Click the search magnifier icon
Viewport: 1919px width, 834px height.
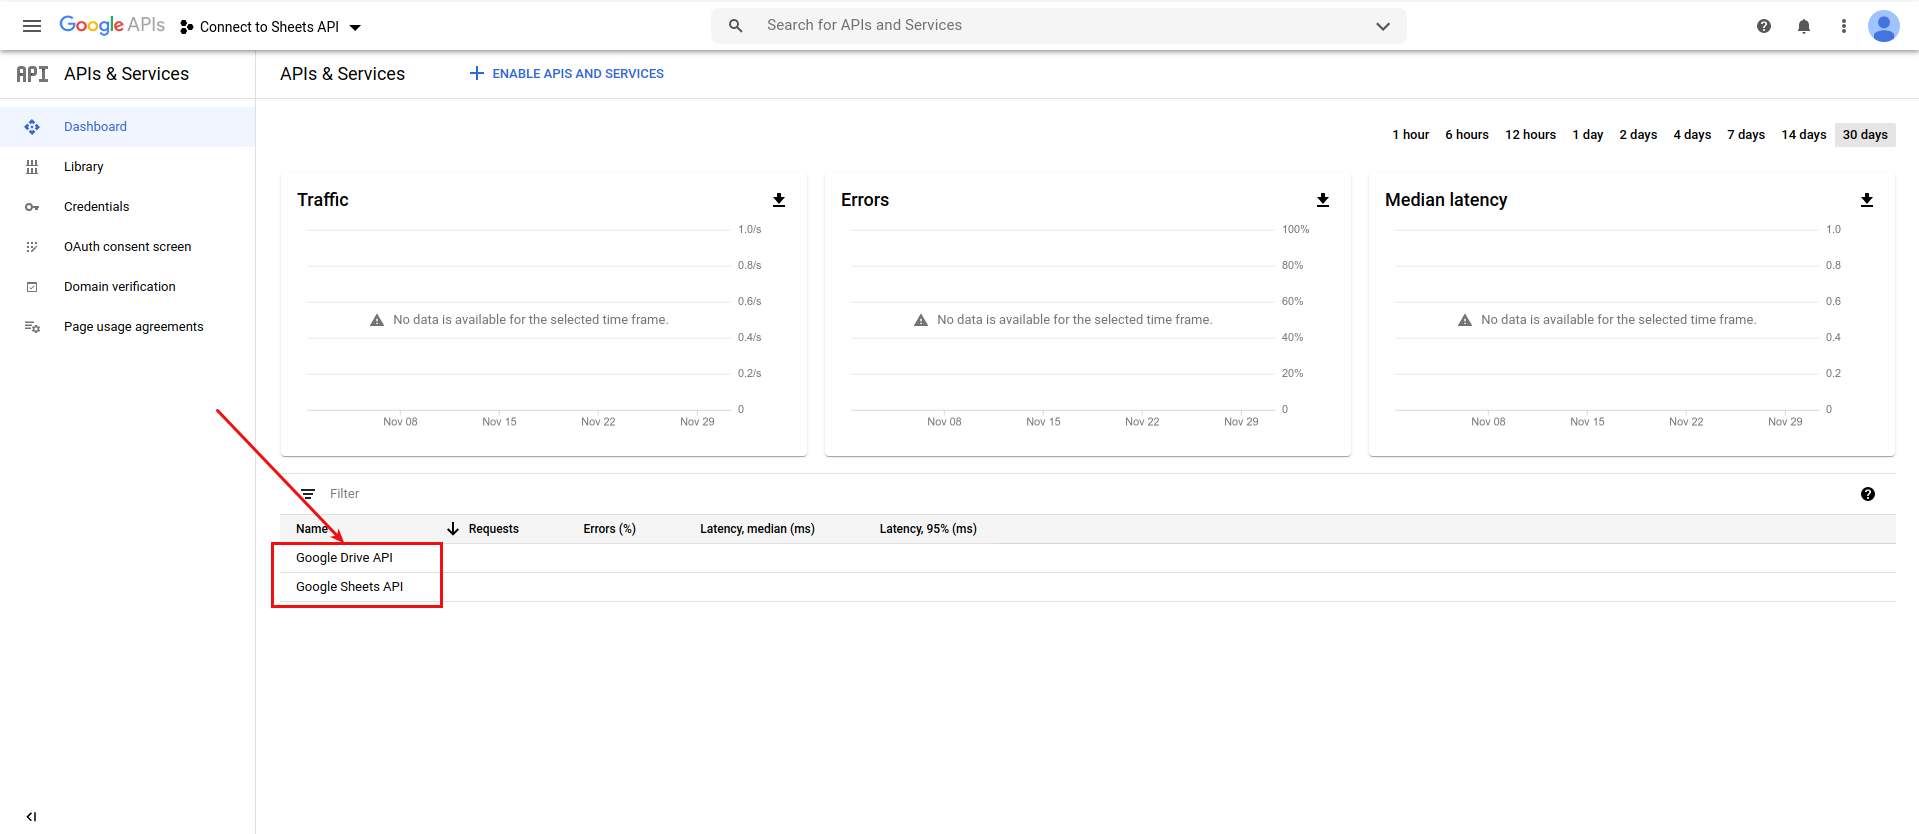tap(736, 26)
